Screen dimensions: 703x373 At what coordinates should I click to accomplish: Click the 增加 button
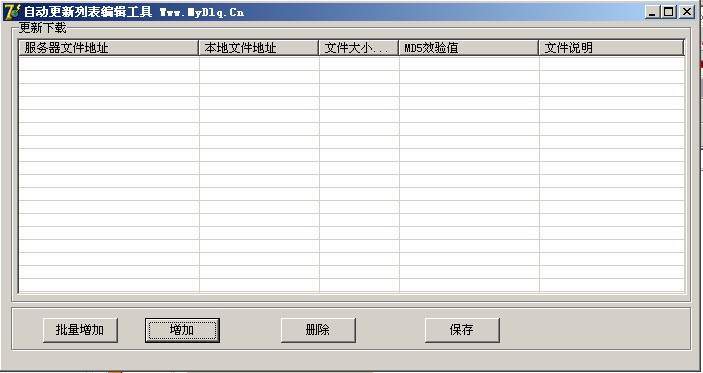pos(182,330)
